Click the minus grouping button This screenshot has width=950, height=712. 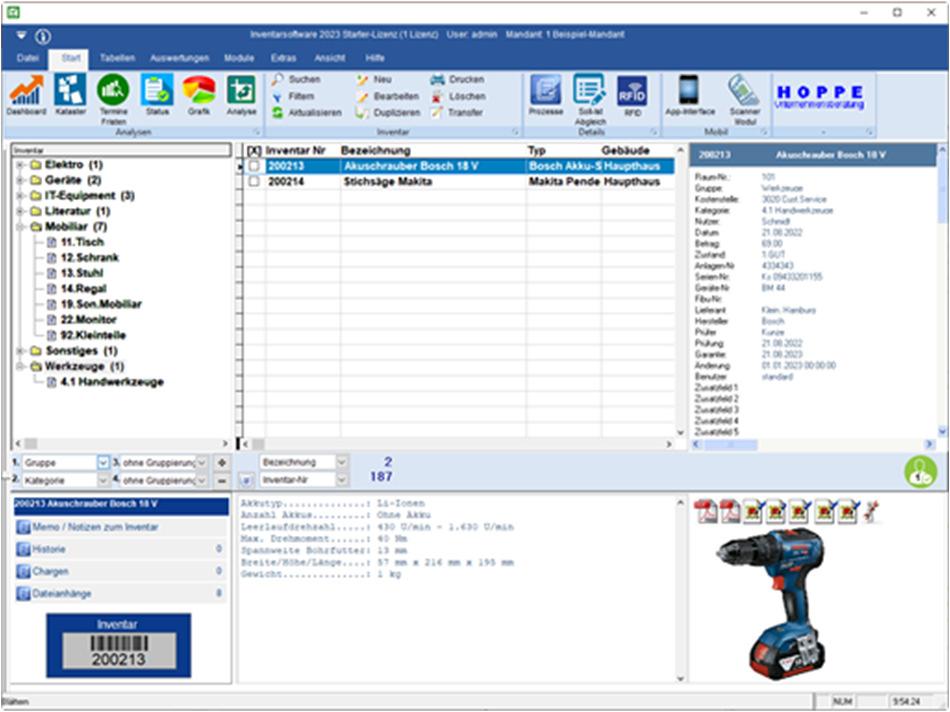pyautogui.click(x=222, y=481)
